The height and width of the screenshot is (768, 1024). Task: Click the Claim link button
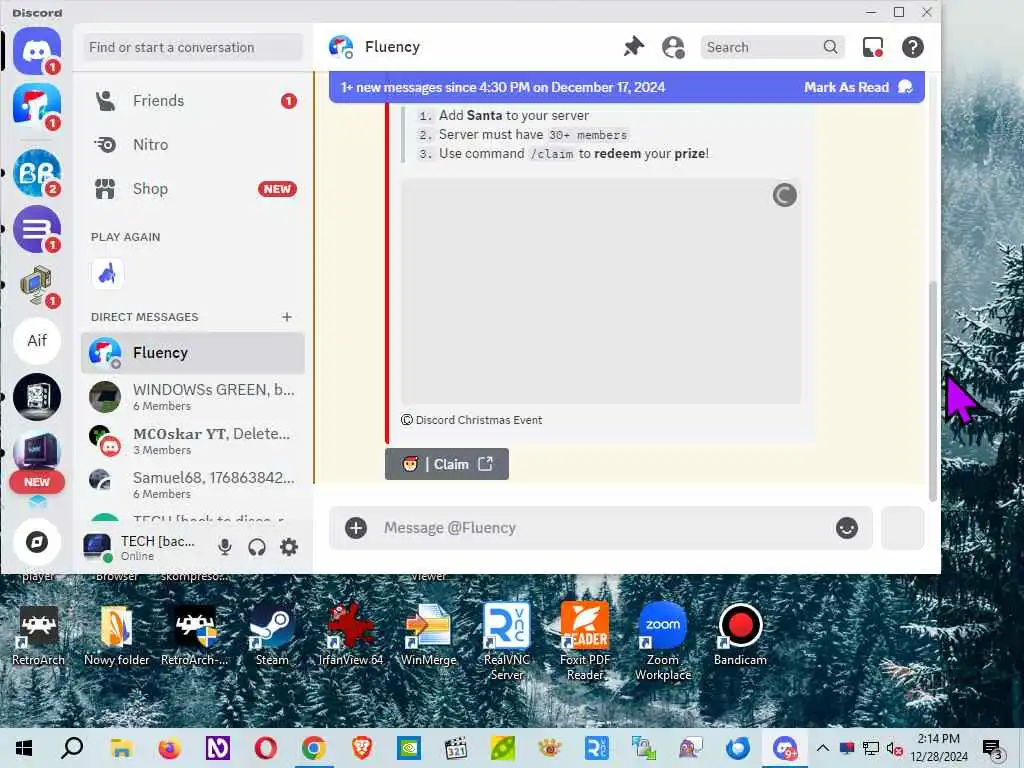[447, 464]
